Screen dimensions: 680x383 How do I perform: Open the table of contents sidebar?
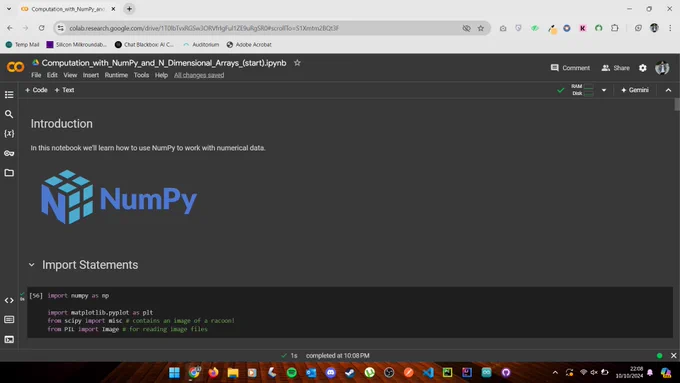(9, 95)
